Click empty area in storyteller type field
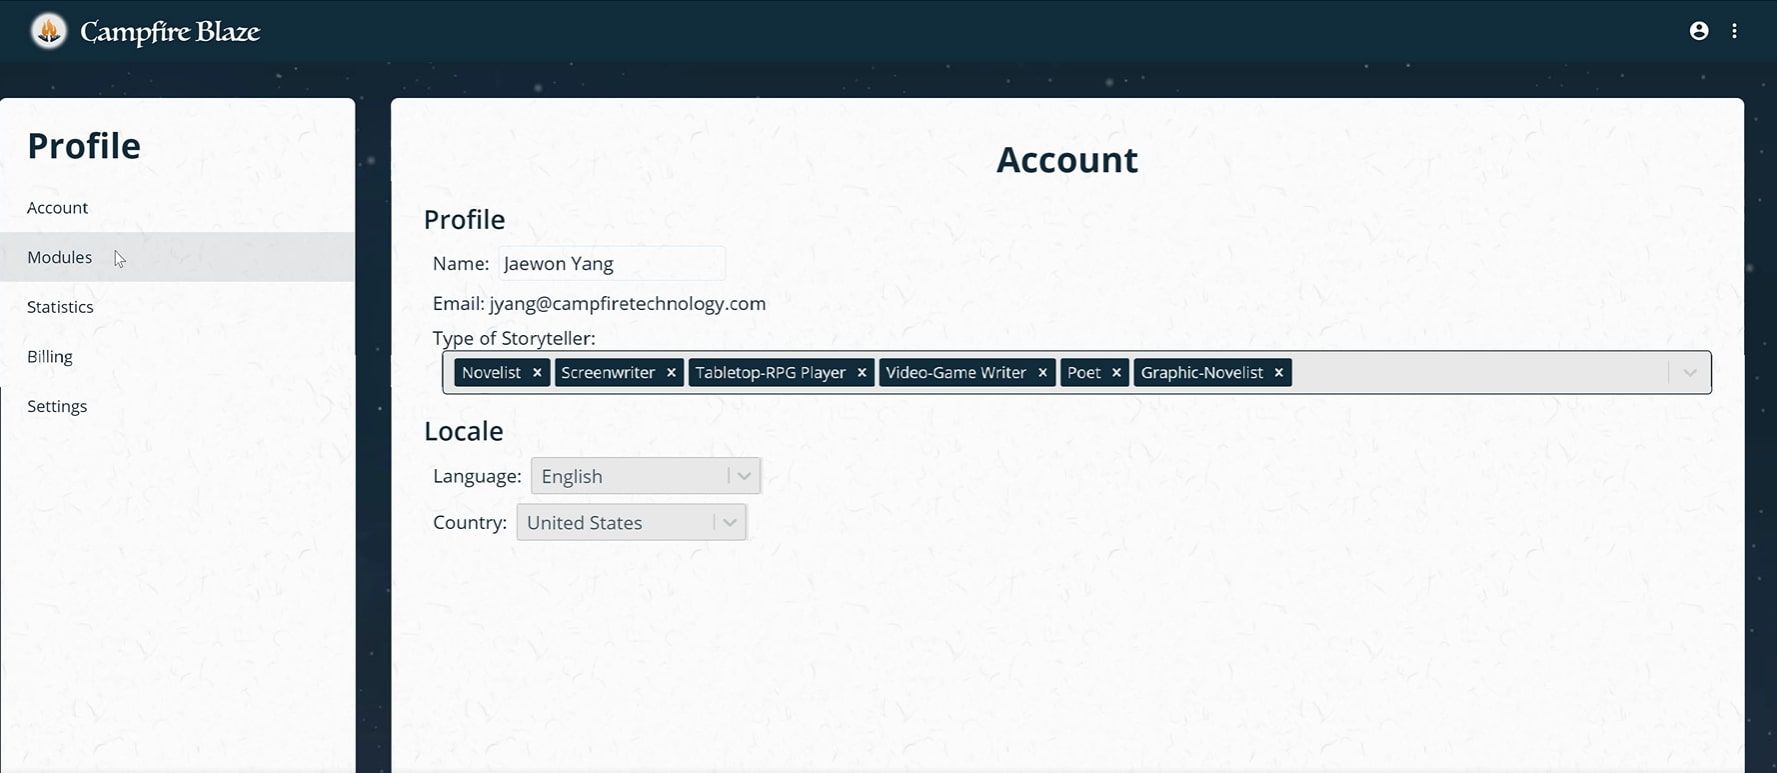 click(1480, 373)
